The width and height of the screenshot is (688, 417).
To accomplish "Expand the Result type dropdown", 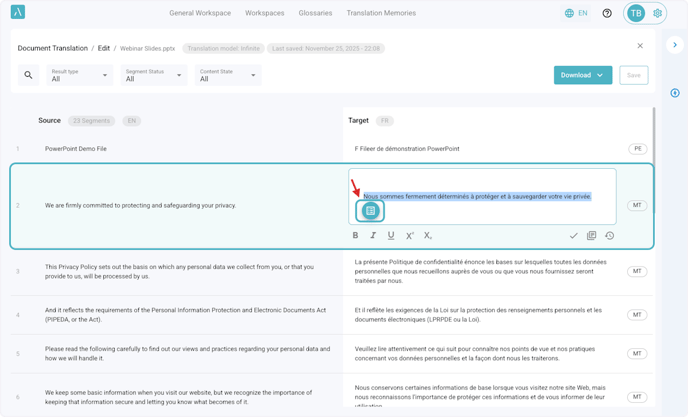I will (80, 75).
